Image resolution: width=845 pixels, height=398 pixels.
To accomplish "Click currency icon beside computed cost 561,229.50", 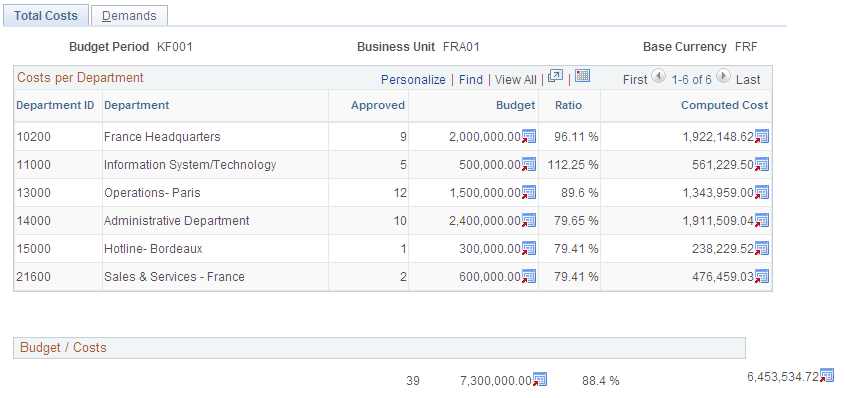I will [762, 165].
